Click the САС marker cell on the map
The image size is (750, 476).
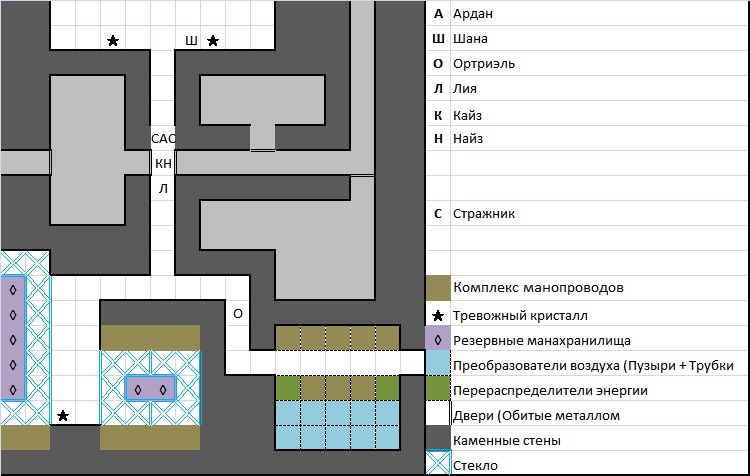pos(163,139)
